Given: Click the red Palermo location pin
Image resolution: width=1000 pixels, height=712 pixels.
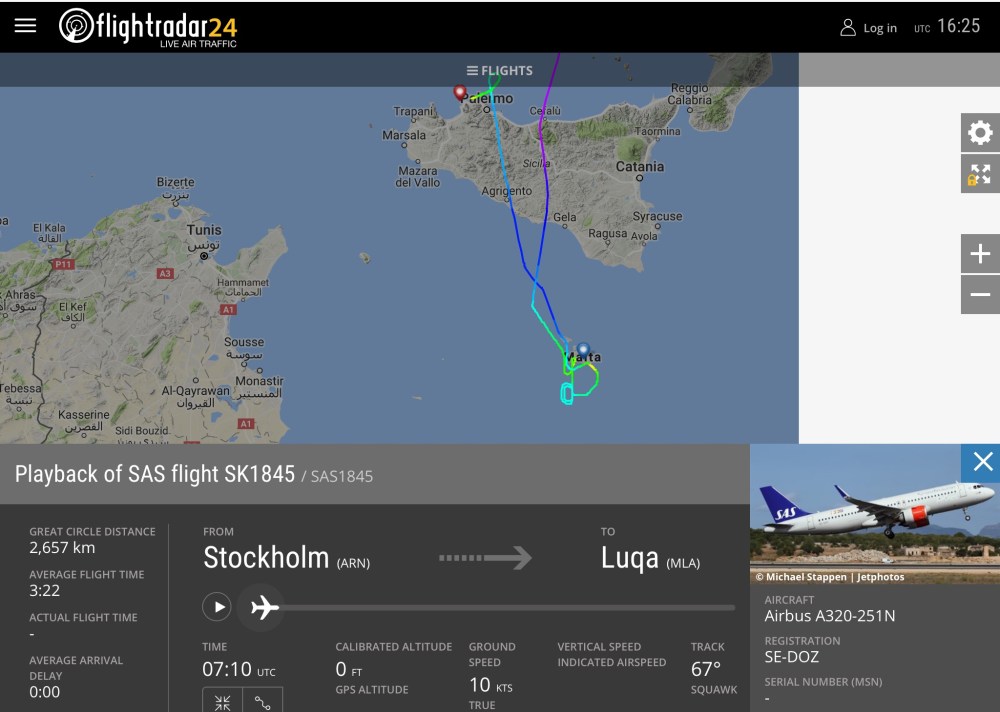Looking at the screenshot, I should coord(461,93).
